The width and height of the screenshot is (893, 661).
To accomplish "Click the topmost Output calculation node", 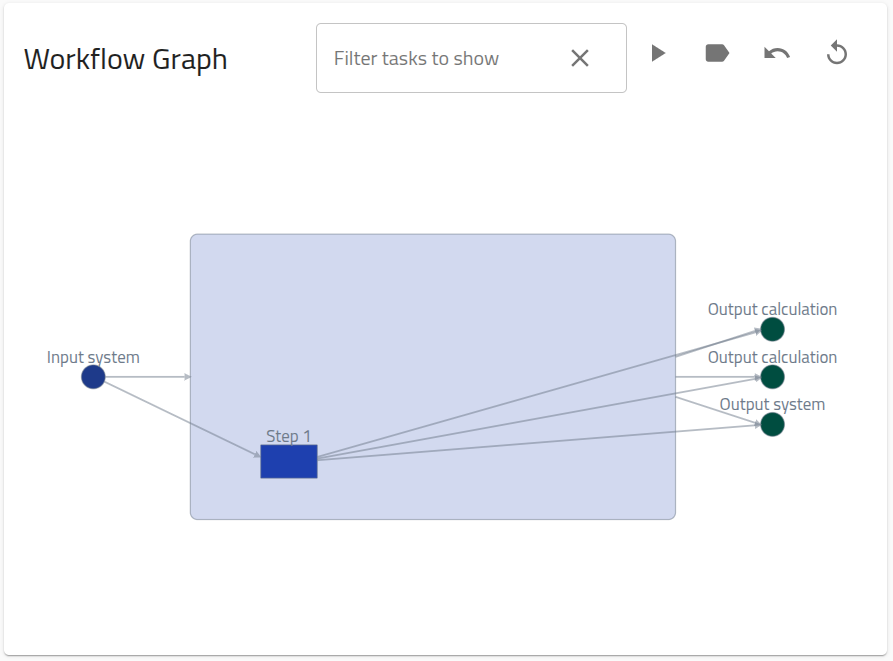I will [x=772, y=329].
